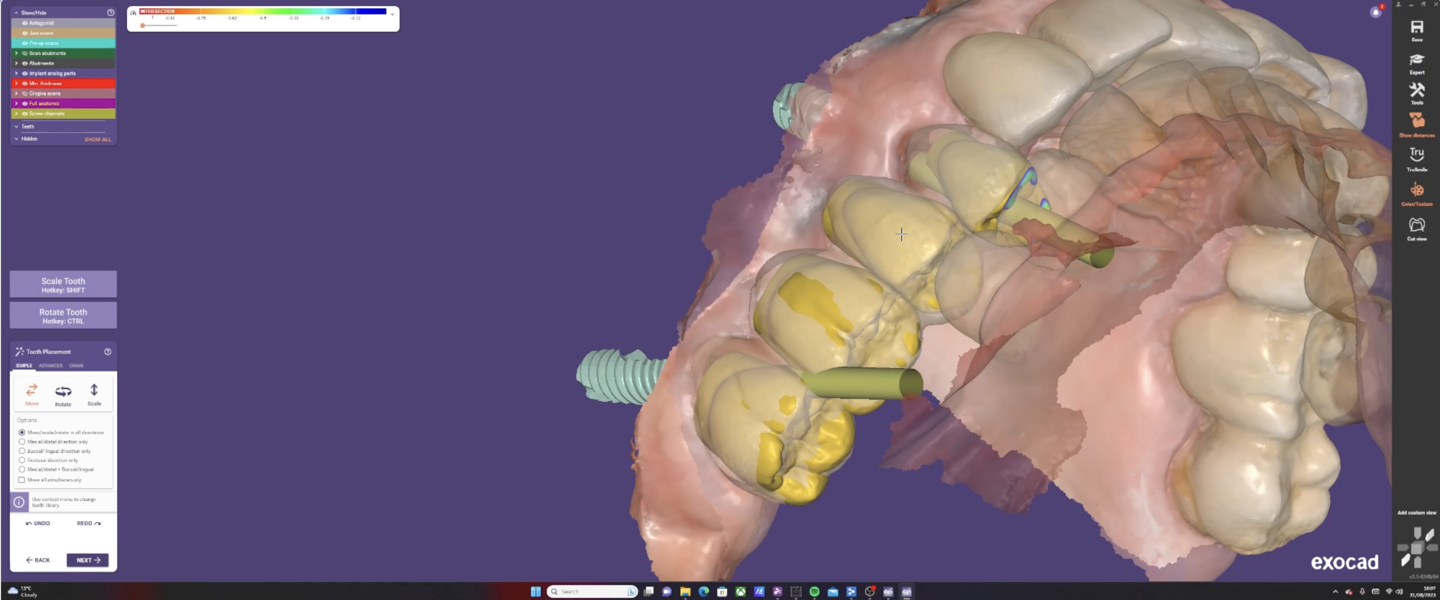Toggle the Color/Texture display icon
This screenshot has width=1440, height=600.
[1416, 191]
